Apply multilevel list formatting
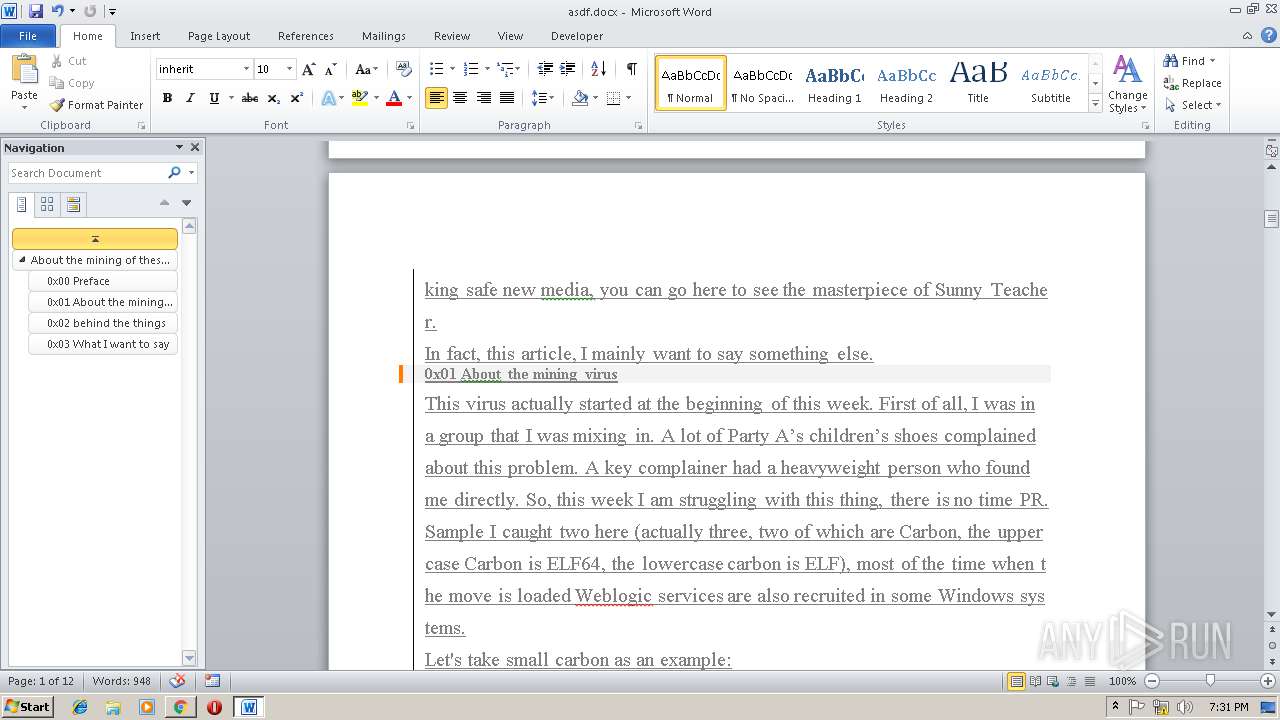1280x720 pixels. (x=505, y=69)
